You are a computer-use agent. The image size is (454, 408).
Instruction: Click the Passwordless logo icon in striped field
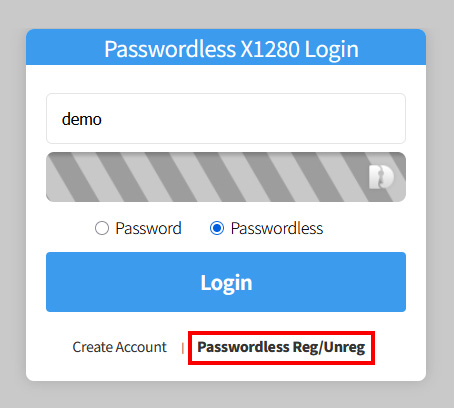(x=381, y=177)
